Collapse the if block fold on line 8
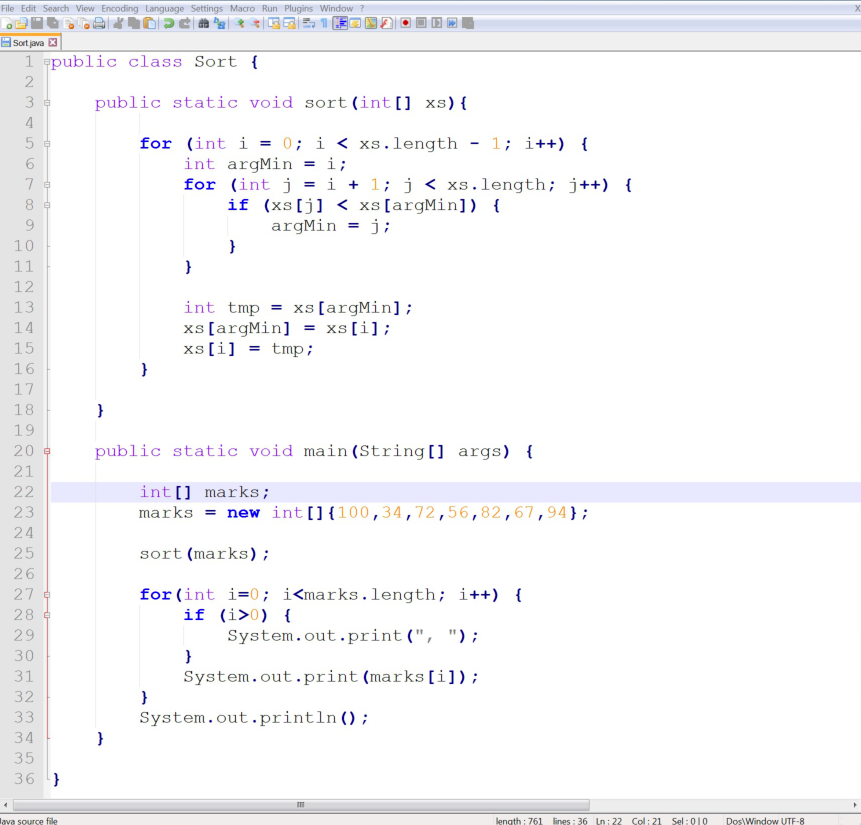This screenshot has width=861, height=825. pos(47,205)
